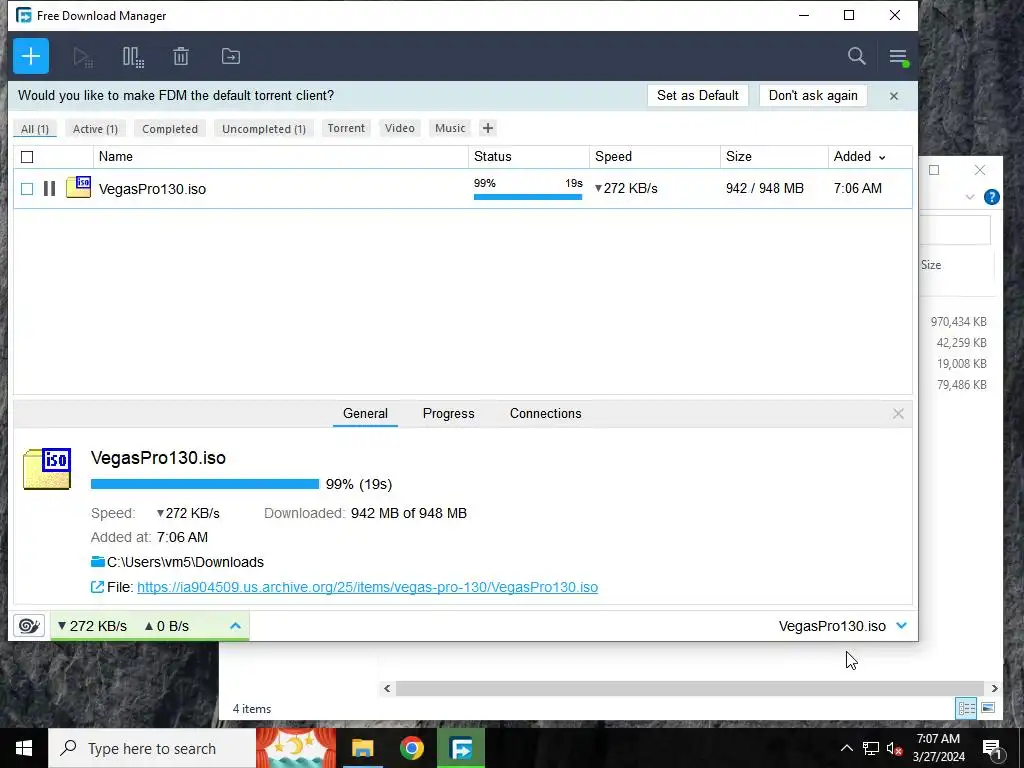Launch Google Chrome from taskbar
This screenshot has width=1024, height=768.
pos(412,748)
